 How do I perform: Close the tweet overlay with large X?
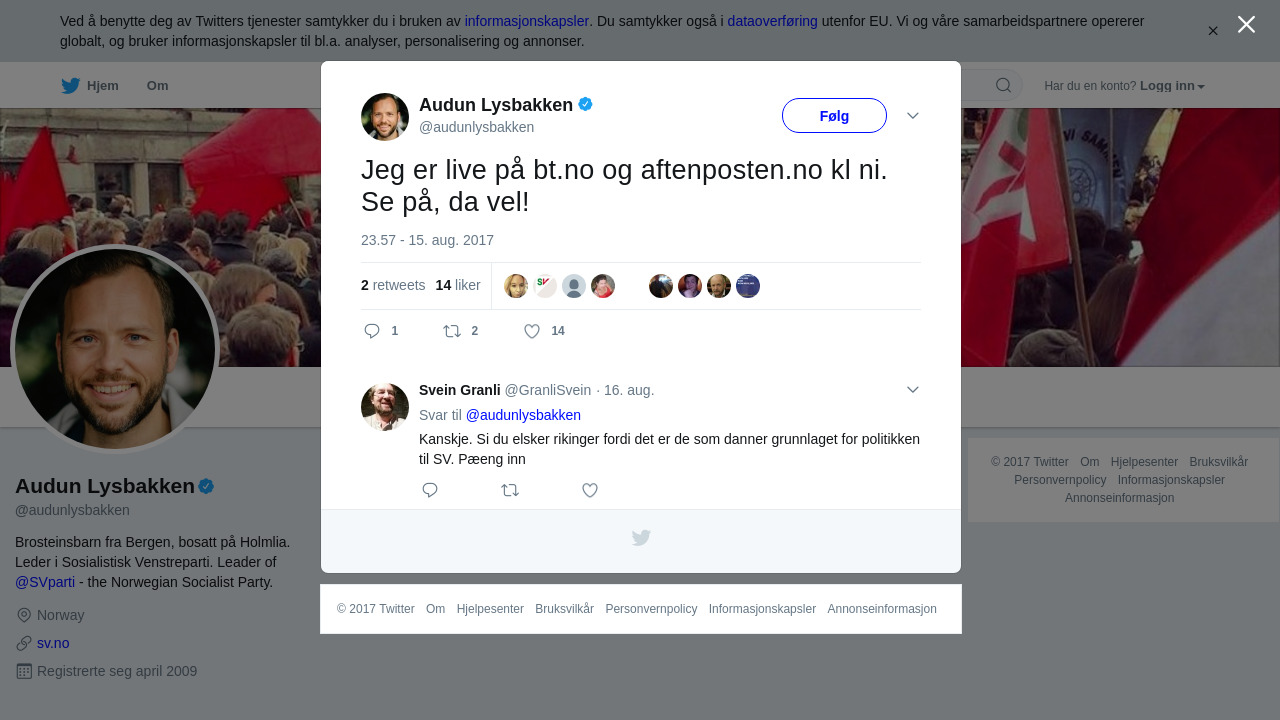point(1246,24)
